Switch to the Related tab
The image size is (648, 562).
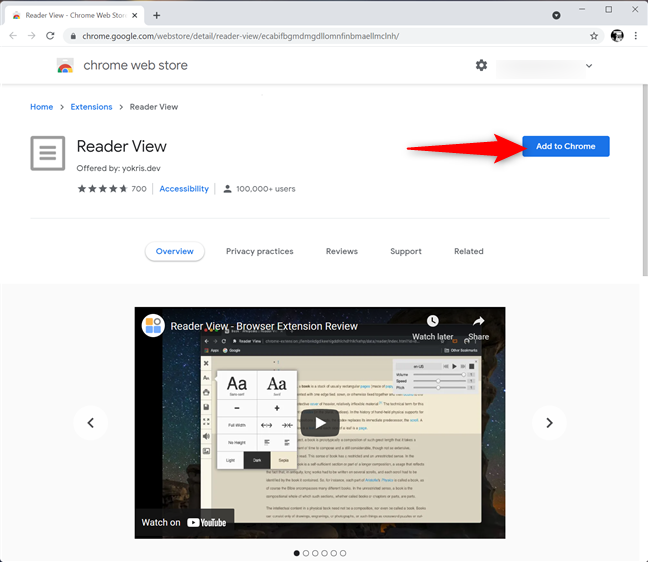[x=469, y=251]
